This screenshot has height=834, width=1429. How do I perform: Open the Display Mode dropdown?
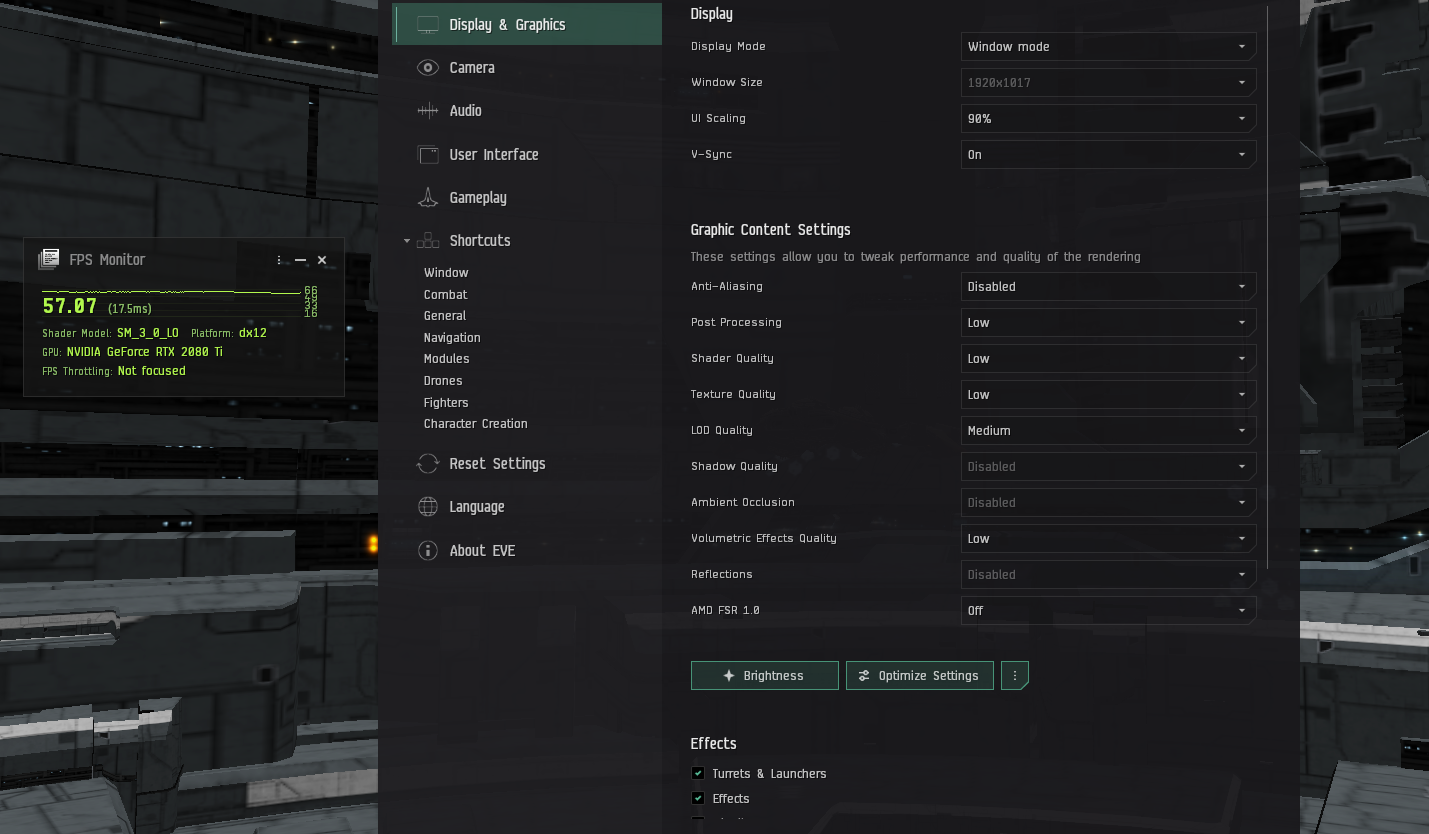(x=1108, y=47)
